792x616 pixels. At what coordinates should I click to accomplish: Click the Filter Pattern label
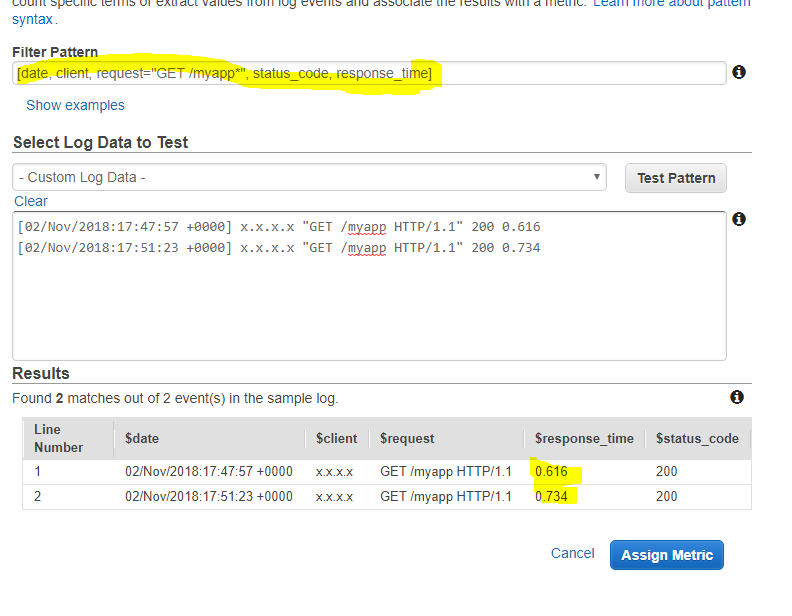point(55,52)
